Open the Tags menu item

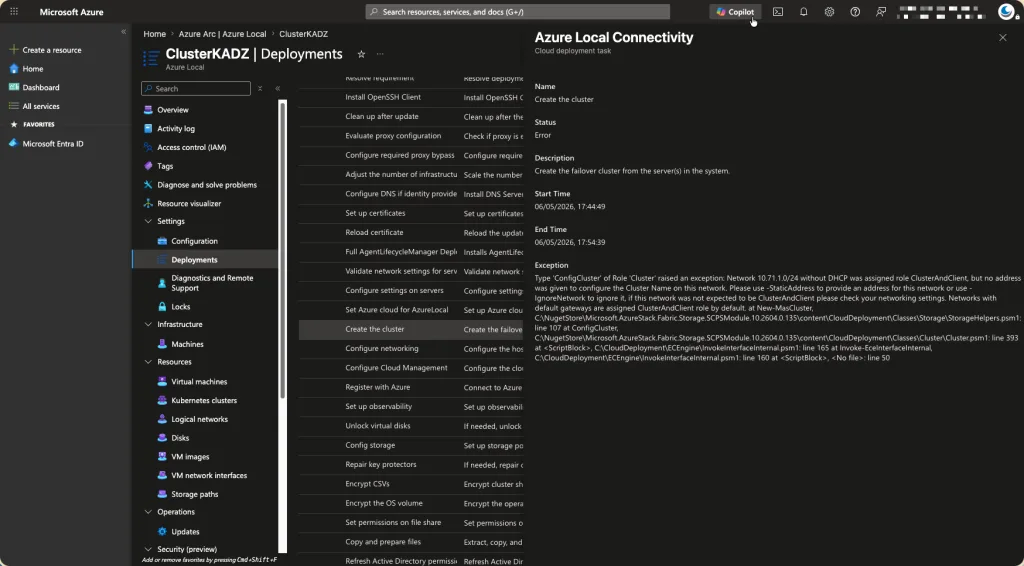(165, 166)
